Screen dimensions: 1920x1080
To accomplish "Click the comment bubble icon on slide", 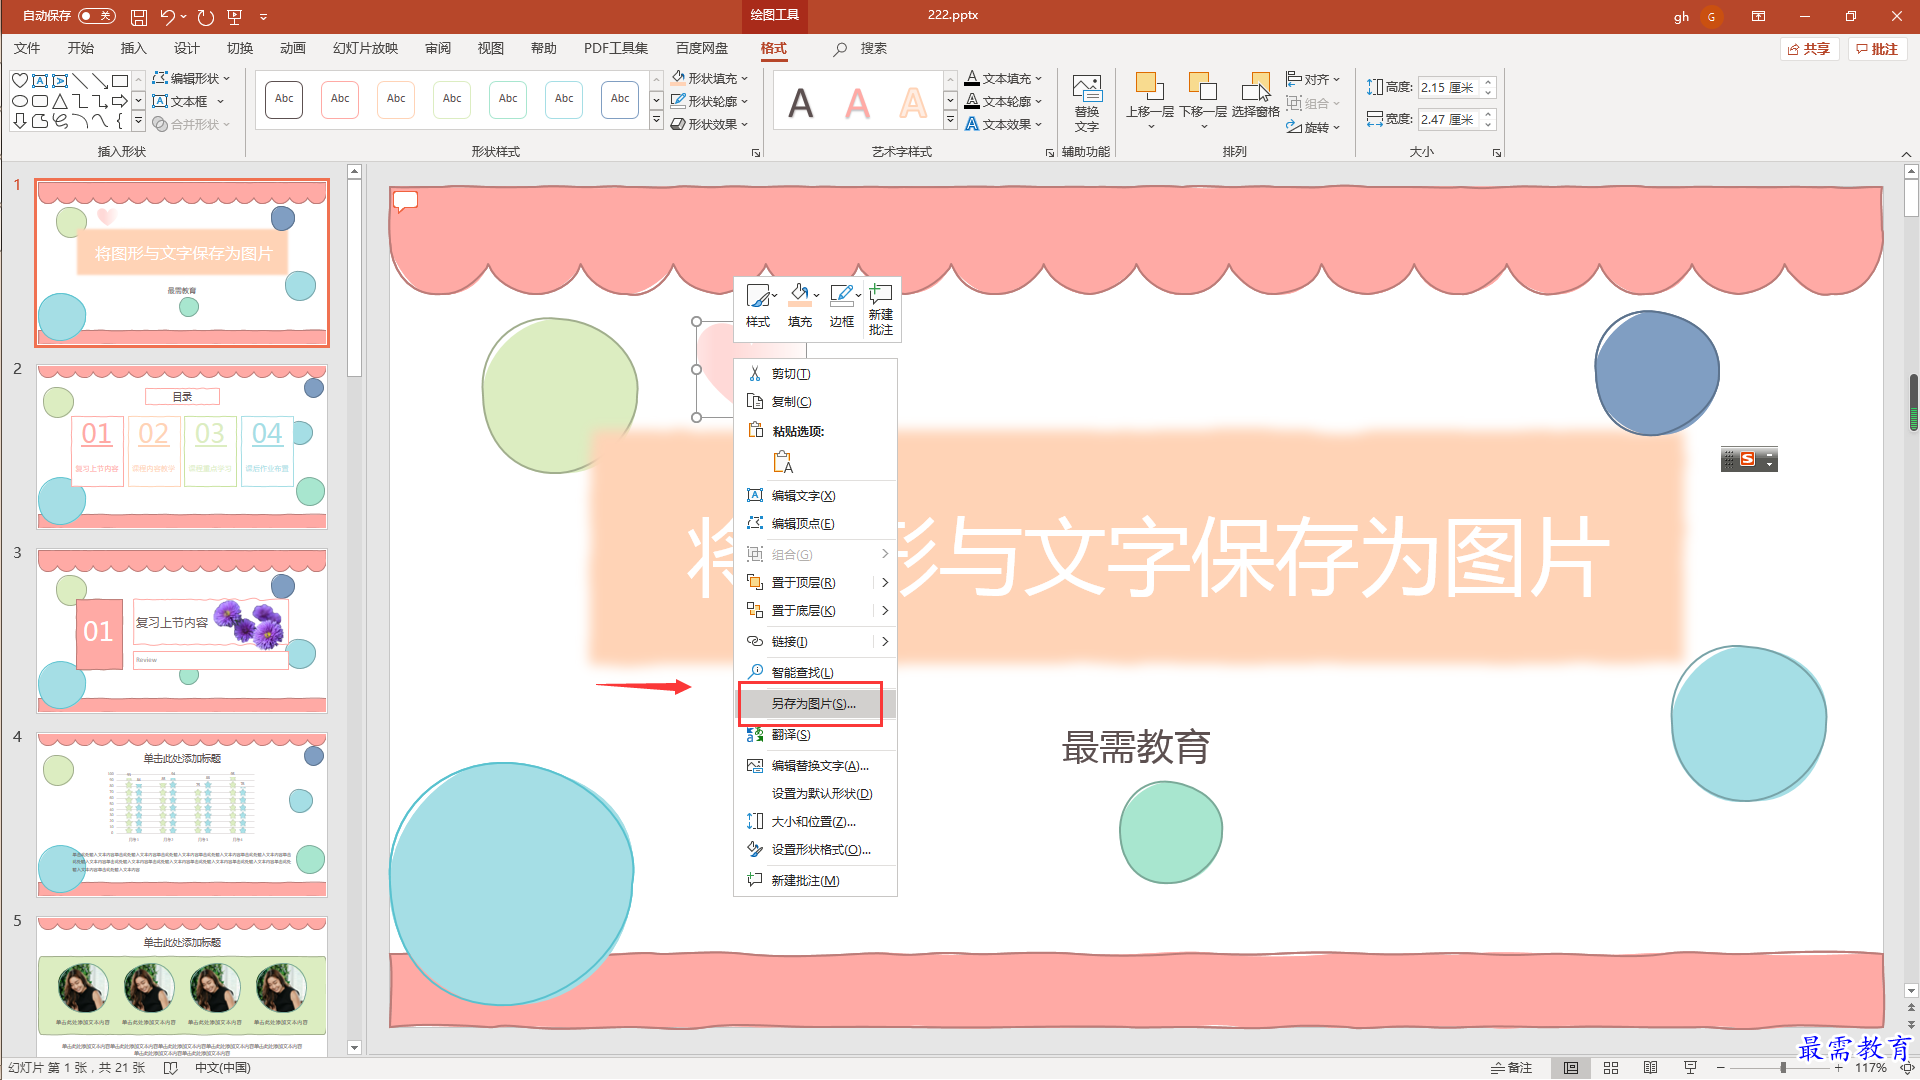I will [405, 201].
